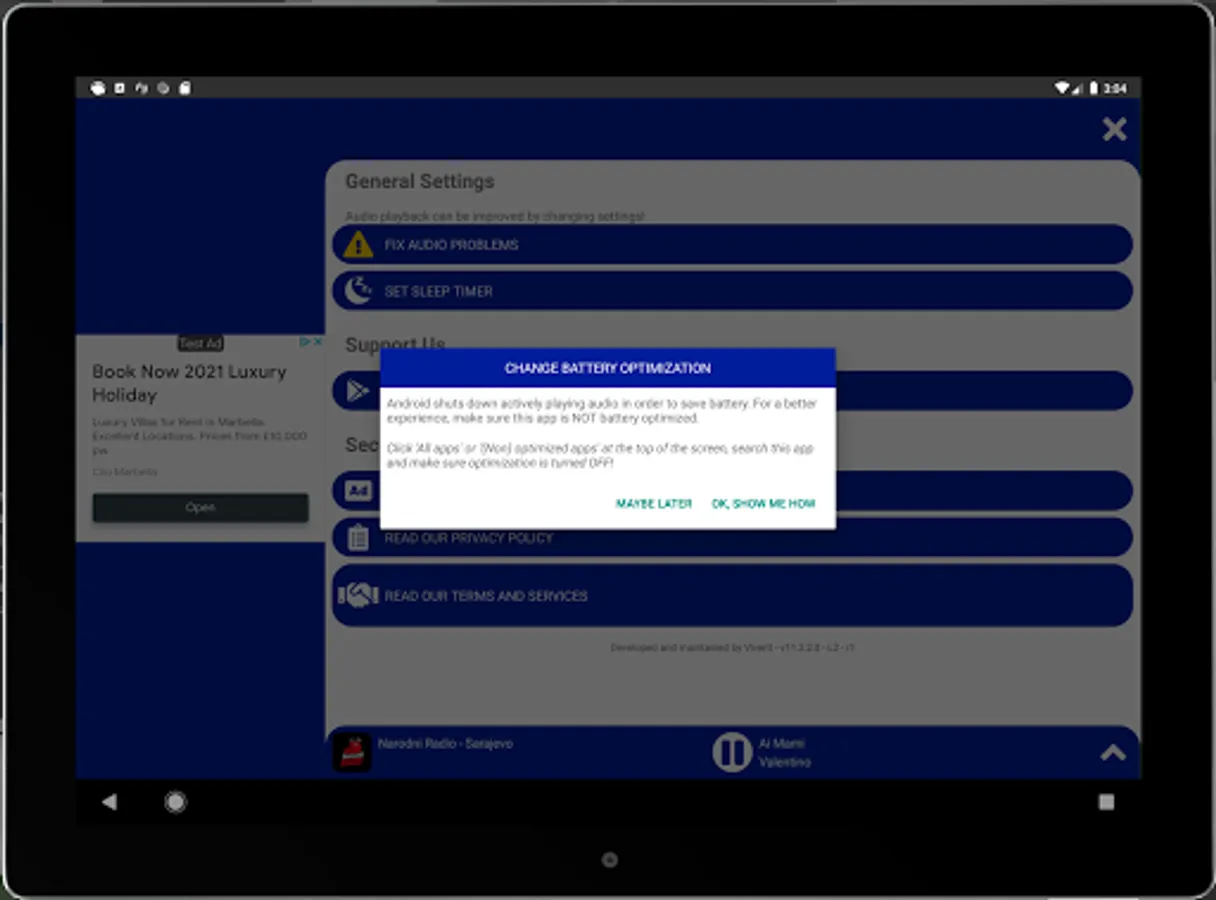The image size is (1216, 900).
Task: Click the Narodni Radio station logo
Action: pos(352,752)
